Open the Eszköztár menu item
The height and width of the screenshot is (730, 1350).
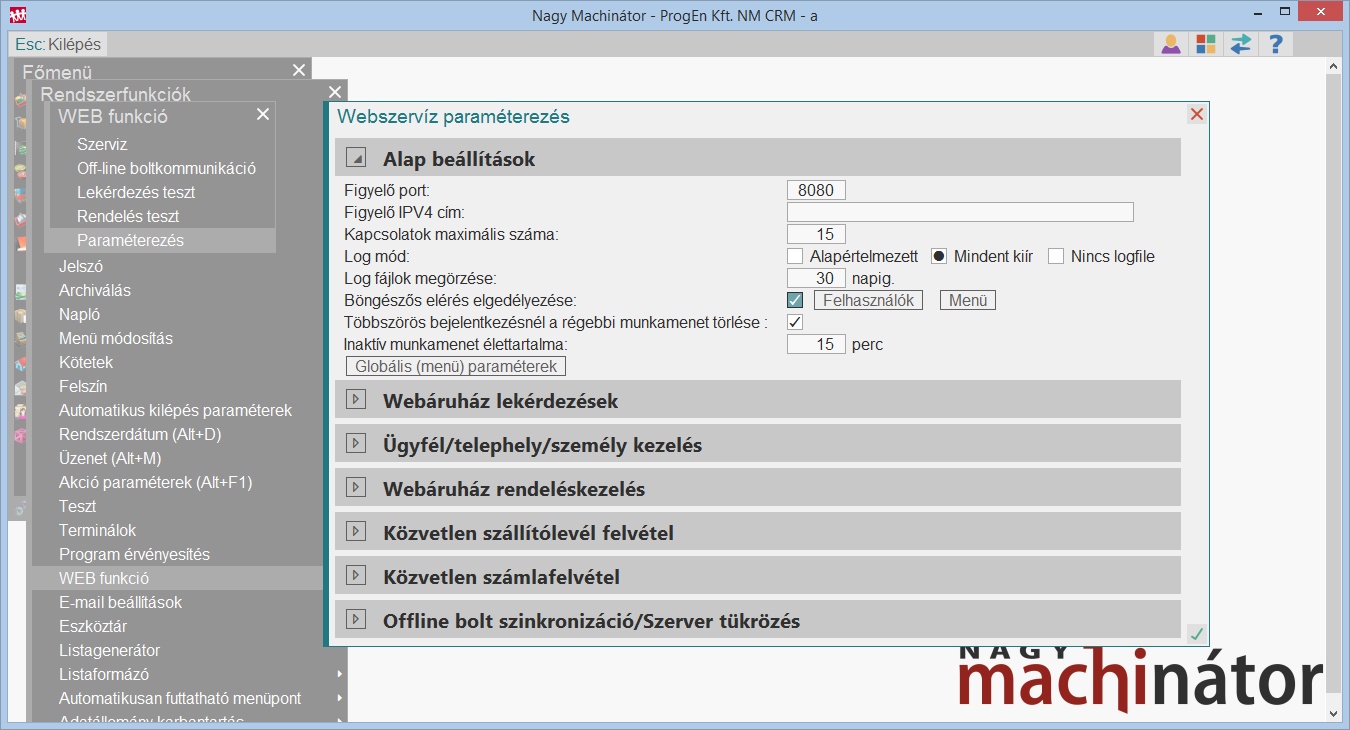(93, 626)
